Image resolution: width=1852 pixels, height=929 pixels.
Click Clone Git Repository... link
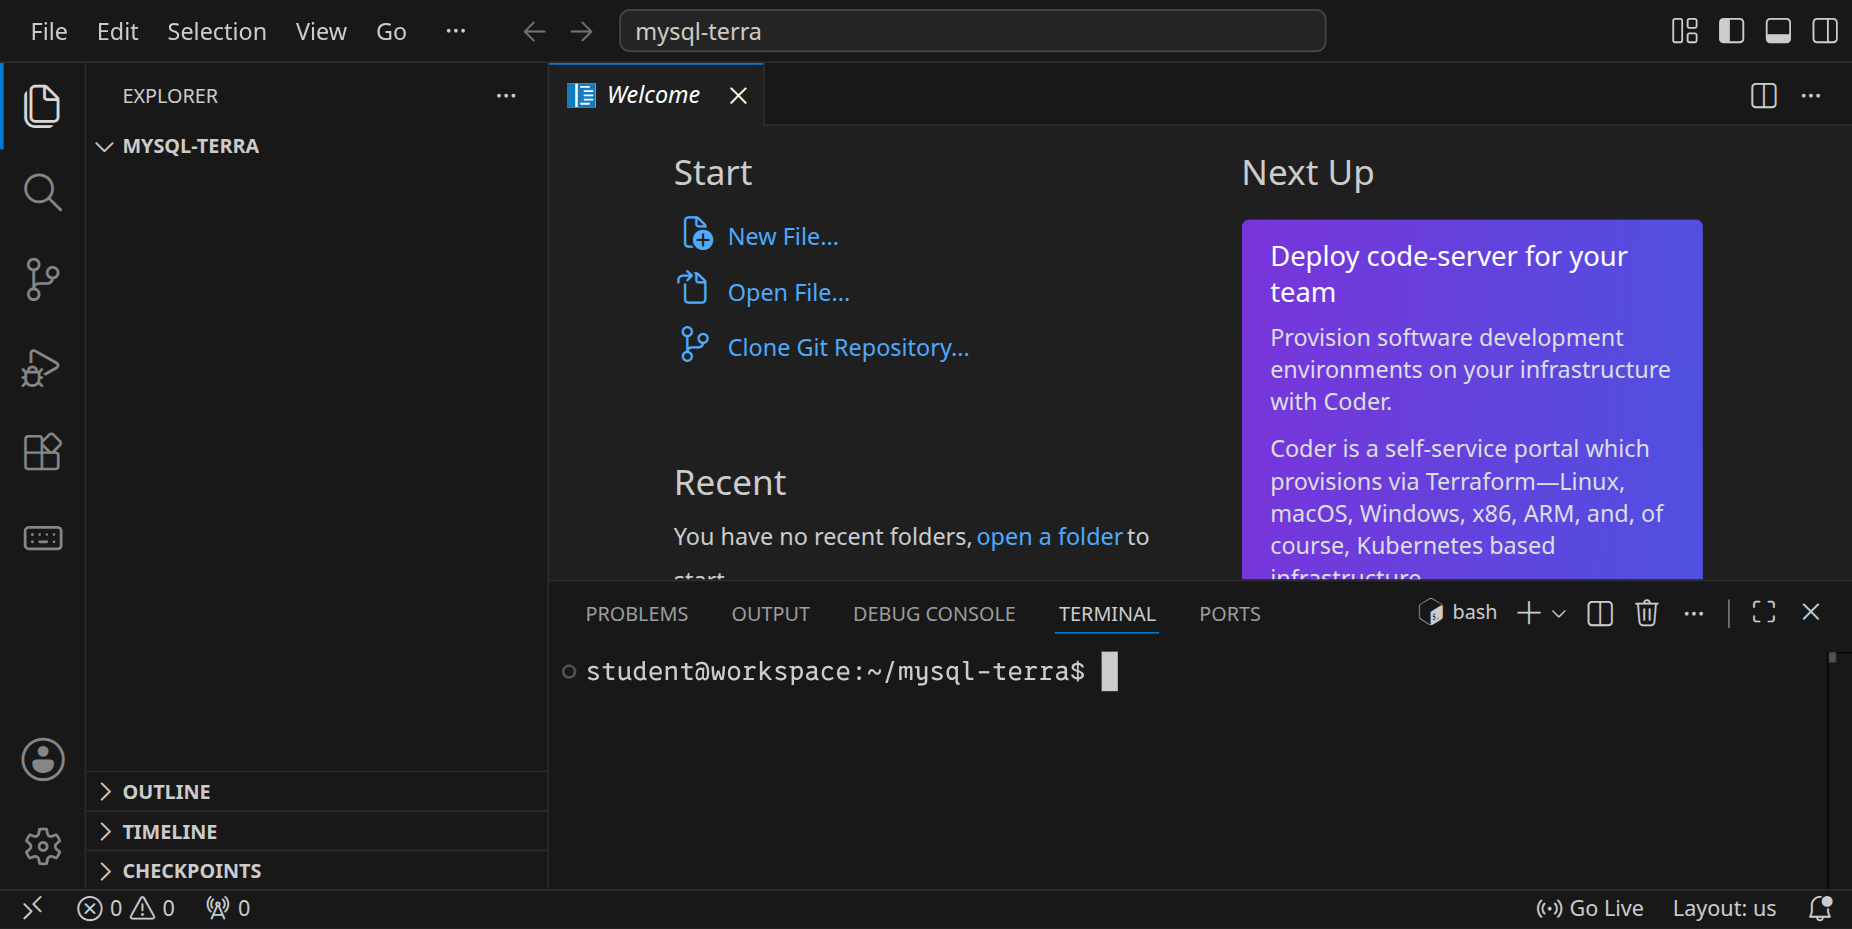[848, 348]
